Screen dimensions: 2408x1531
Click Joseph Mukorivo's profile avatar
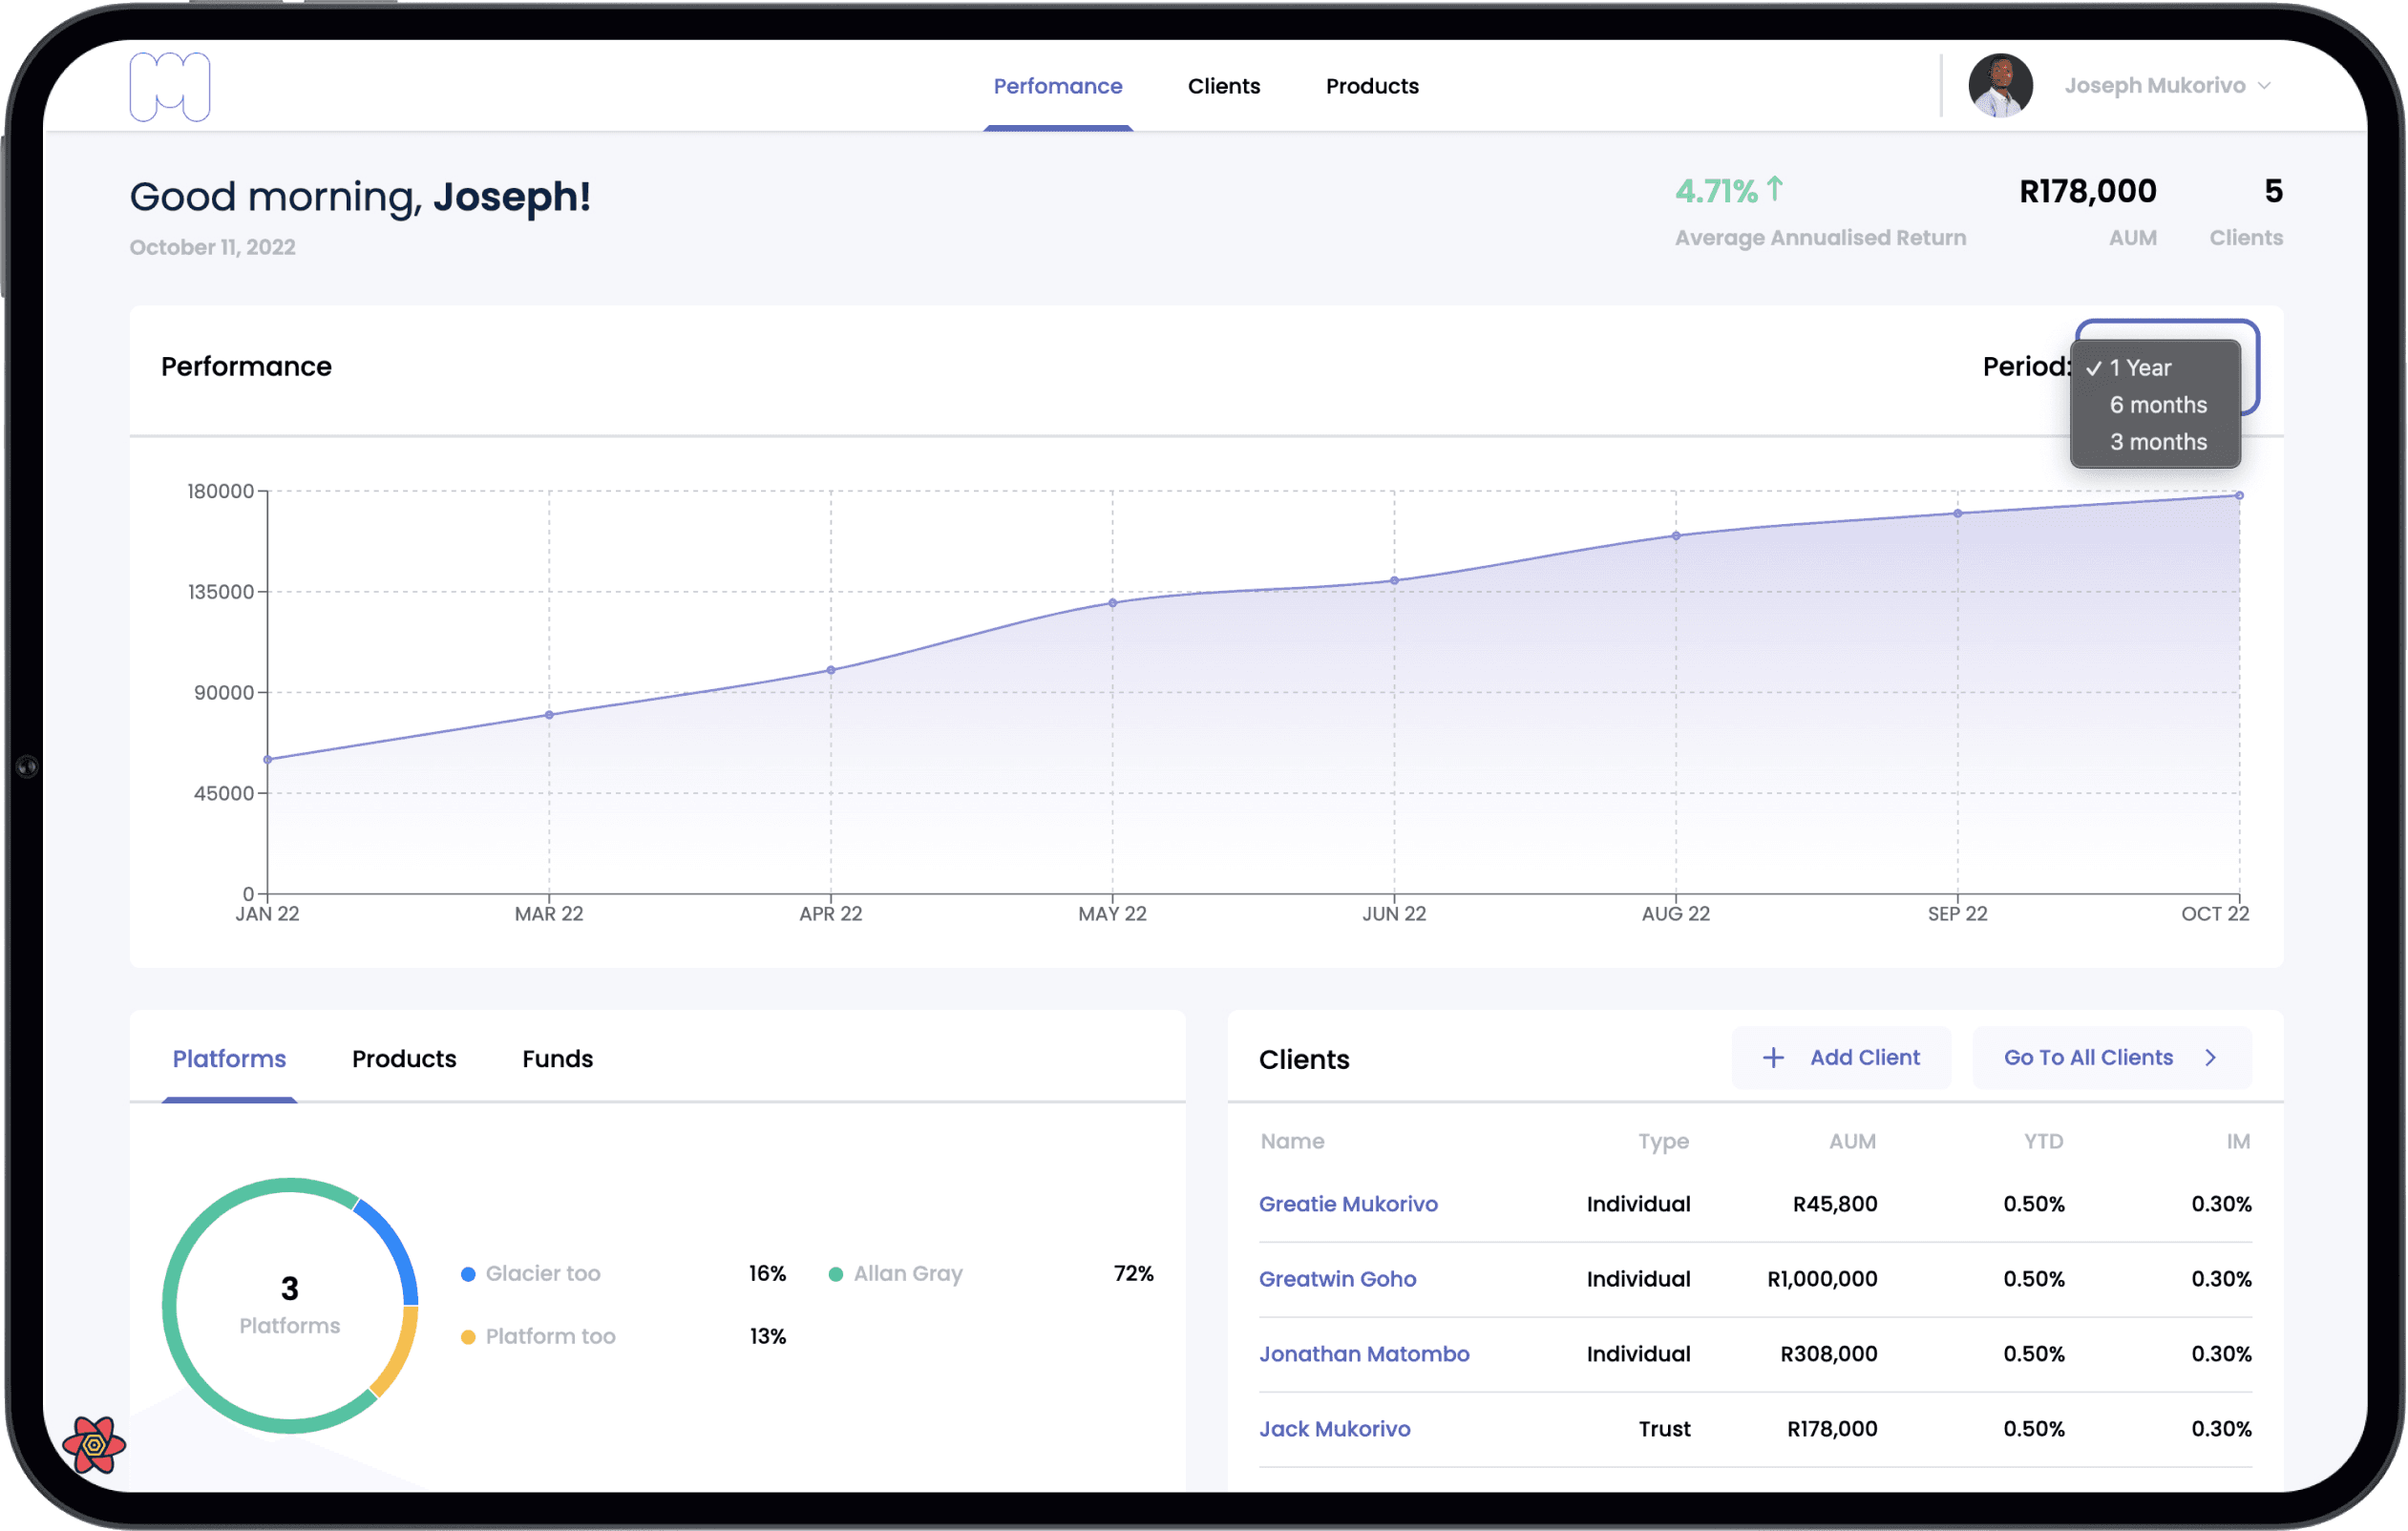point(2000,85)
